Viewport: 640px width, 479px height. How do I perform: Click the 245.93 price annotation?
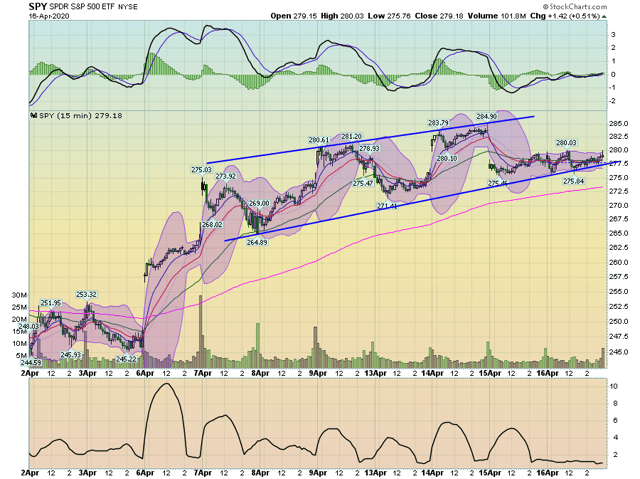pyautogui.click(x=71, y=355)
